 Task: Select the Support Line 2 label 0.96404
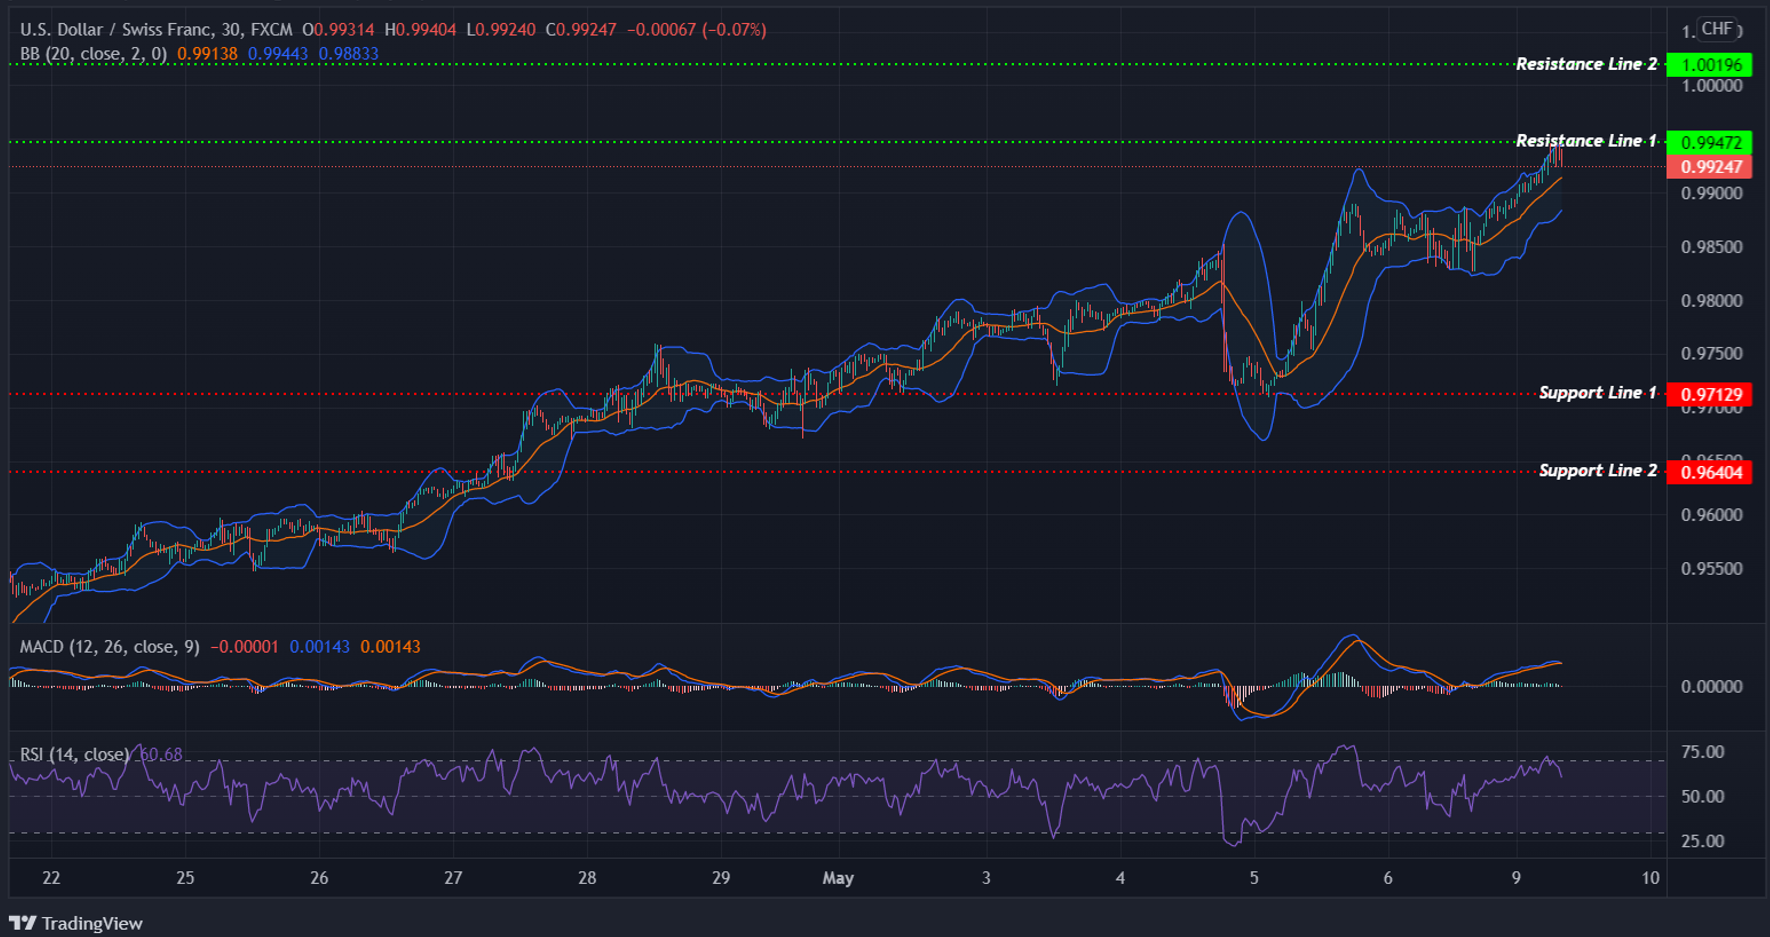pos(1713,471)
